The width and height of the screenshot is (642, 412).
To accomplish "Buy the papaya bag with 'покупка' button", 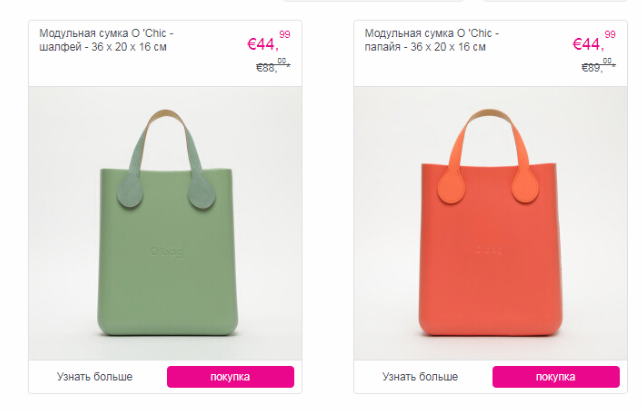I will pos(556,377).
